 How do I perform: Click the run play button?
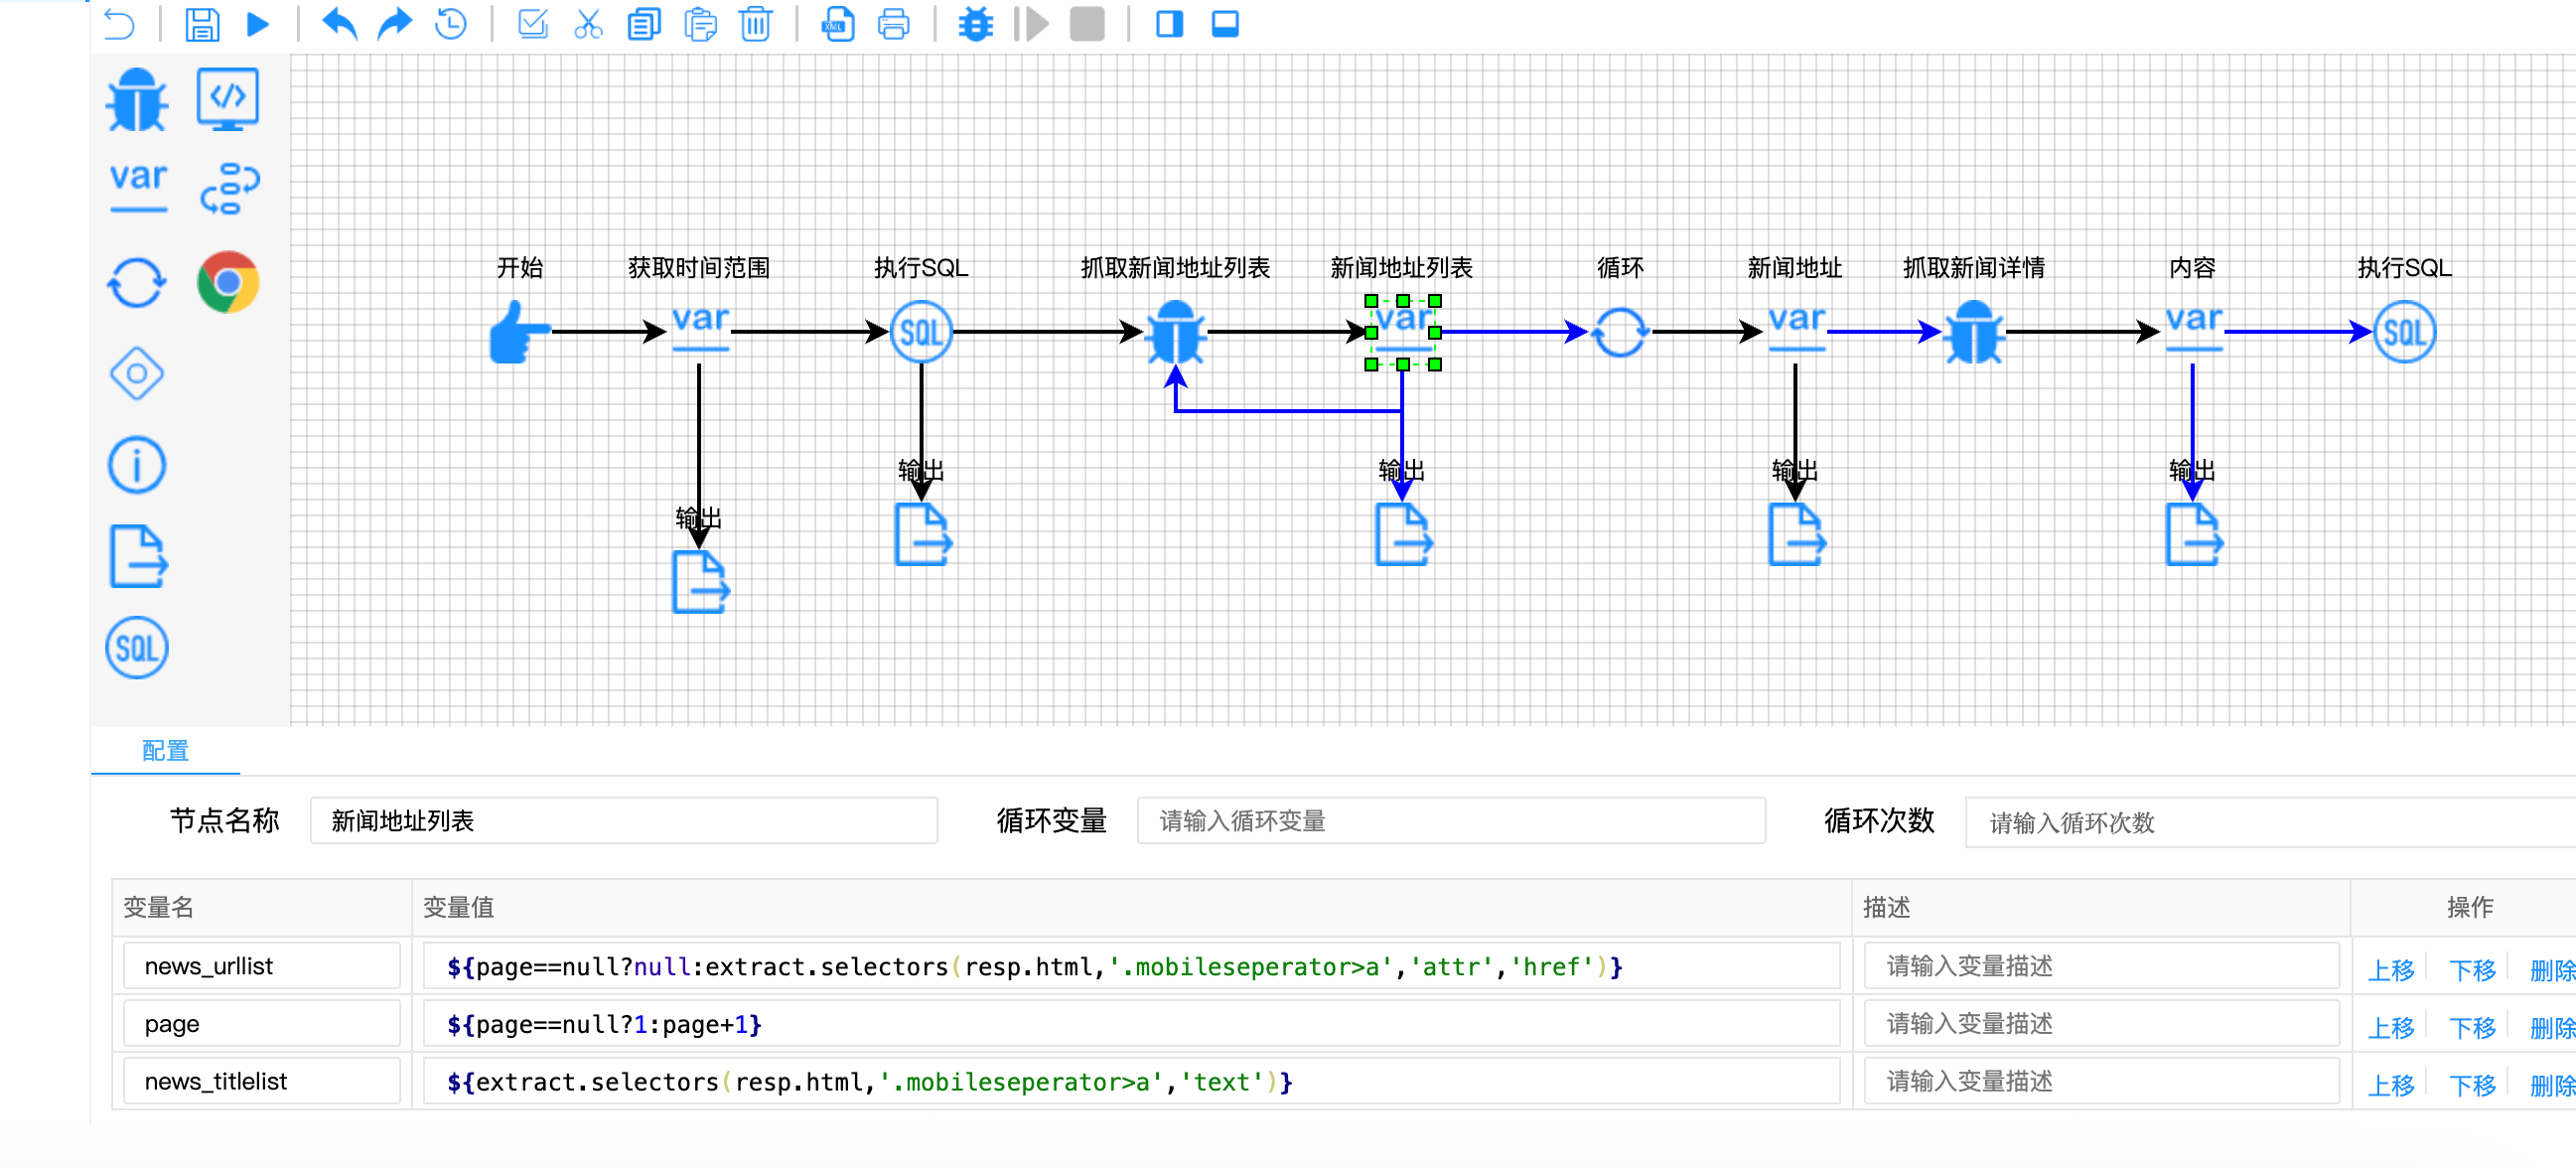[258, 24]
